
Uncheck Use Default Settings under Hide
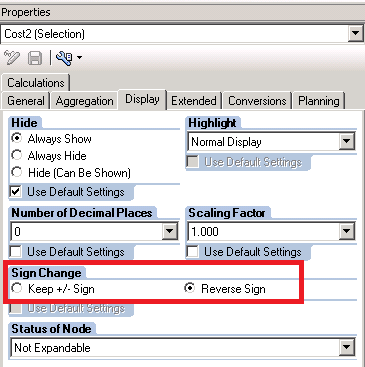pos(16,192)
